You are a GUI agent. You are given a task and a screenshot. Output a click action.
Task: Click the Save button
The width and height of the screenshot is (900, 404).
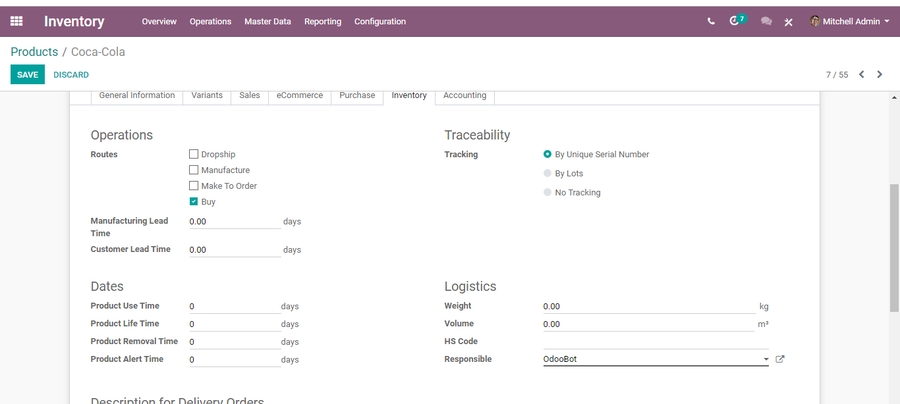click(27, 75)
